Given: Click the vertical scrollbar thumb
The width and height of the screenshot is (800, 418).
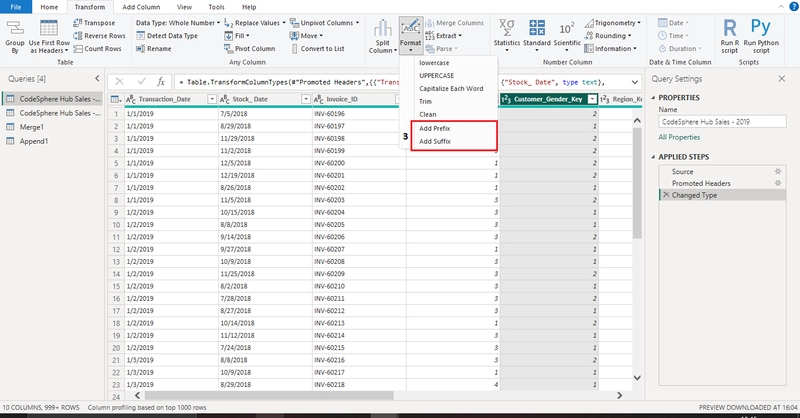Looking at the screenshot, I should (x=637, y=183).
